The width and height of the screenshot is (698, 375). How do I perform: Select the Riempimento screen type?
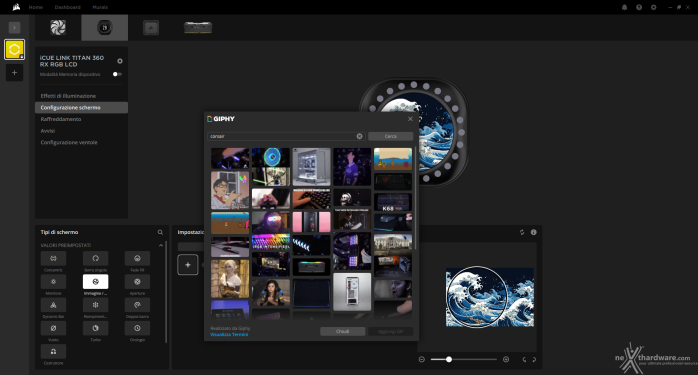pyautogui.click(x=95, y=305)
